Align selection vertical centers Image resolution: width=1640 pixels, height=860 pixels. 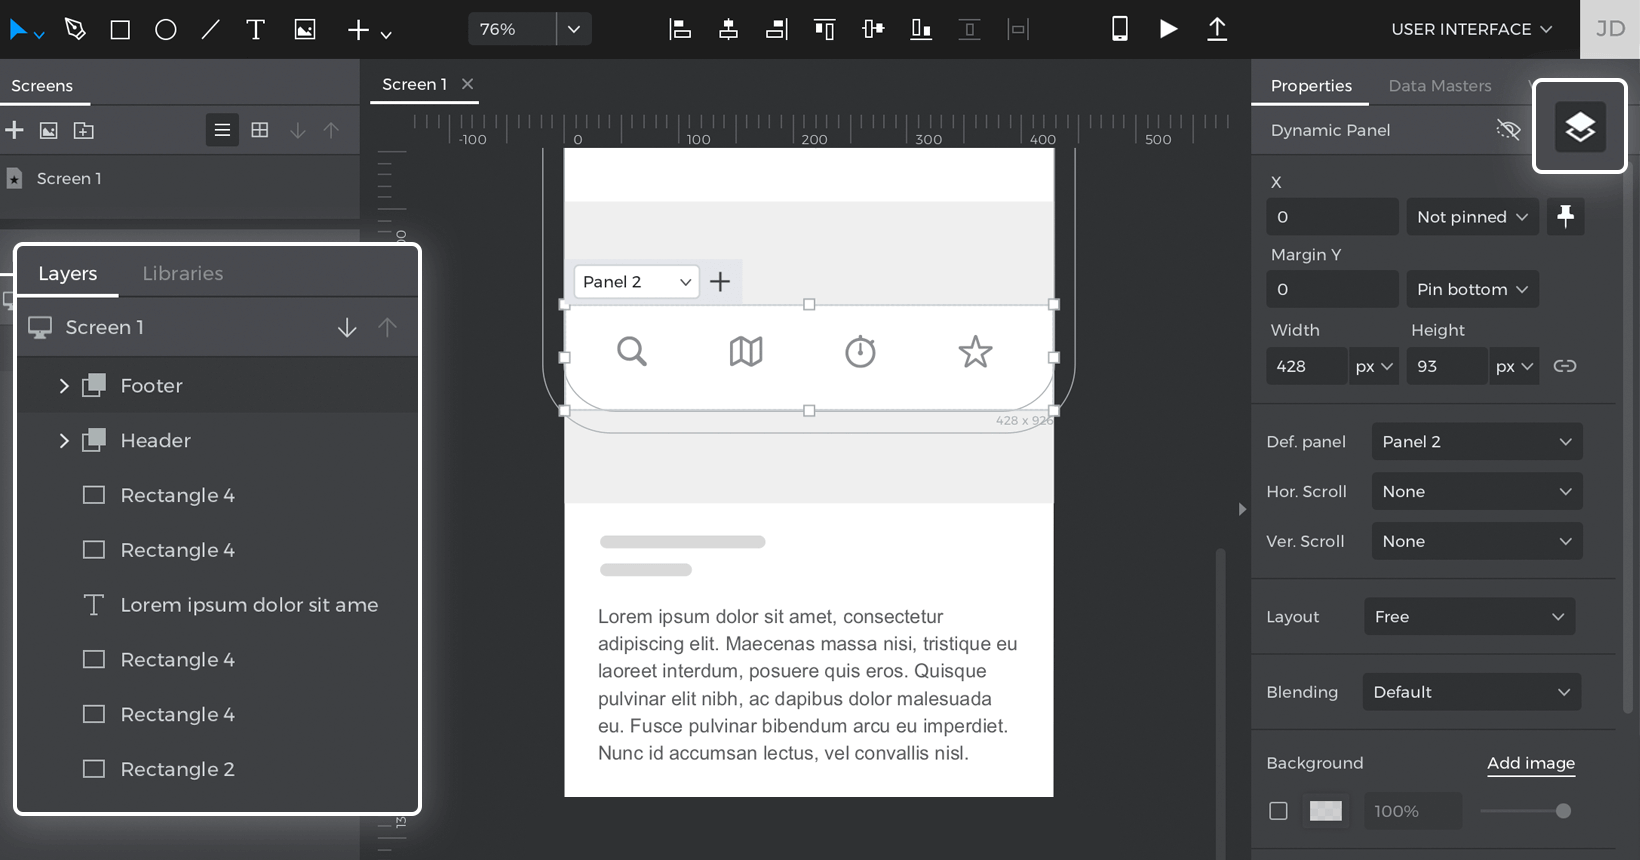tap(873, 29)
